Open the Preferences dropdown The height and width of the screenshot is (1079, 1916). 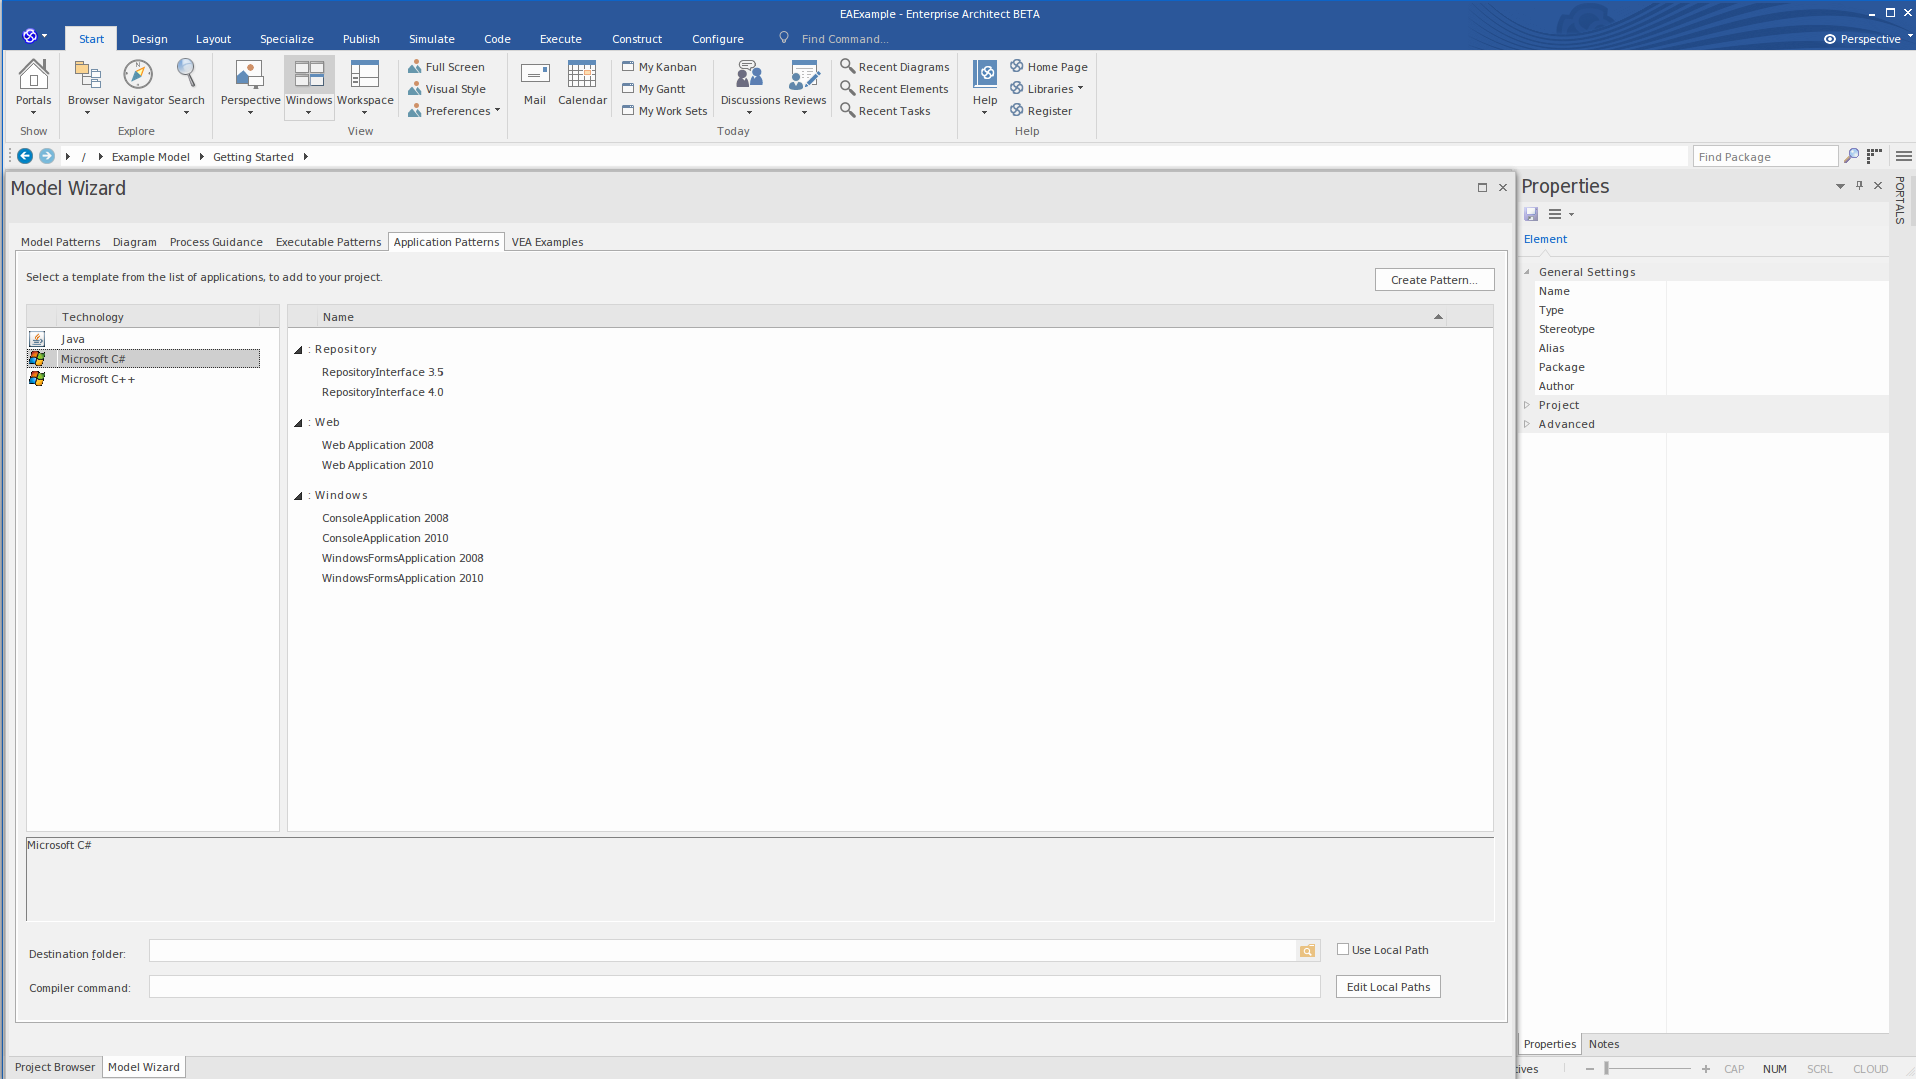462,111
